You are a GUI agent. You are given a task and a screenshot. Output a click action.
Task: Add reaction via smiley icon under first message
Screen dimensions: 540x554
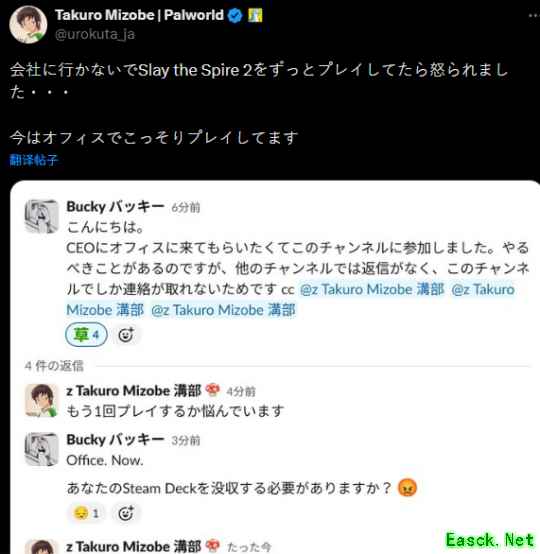126,335
